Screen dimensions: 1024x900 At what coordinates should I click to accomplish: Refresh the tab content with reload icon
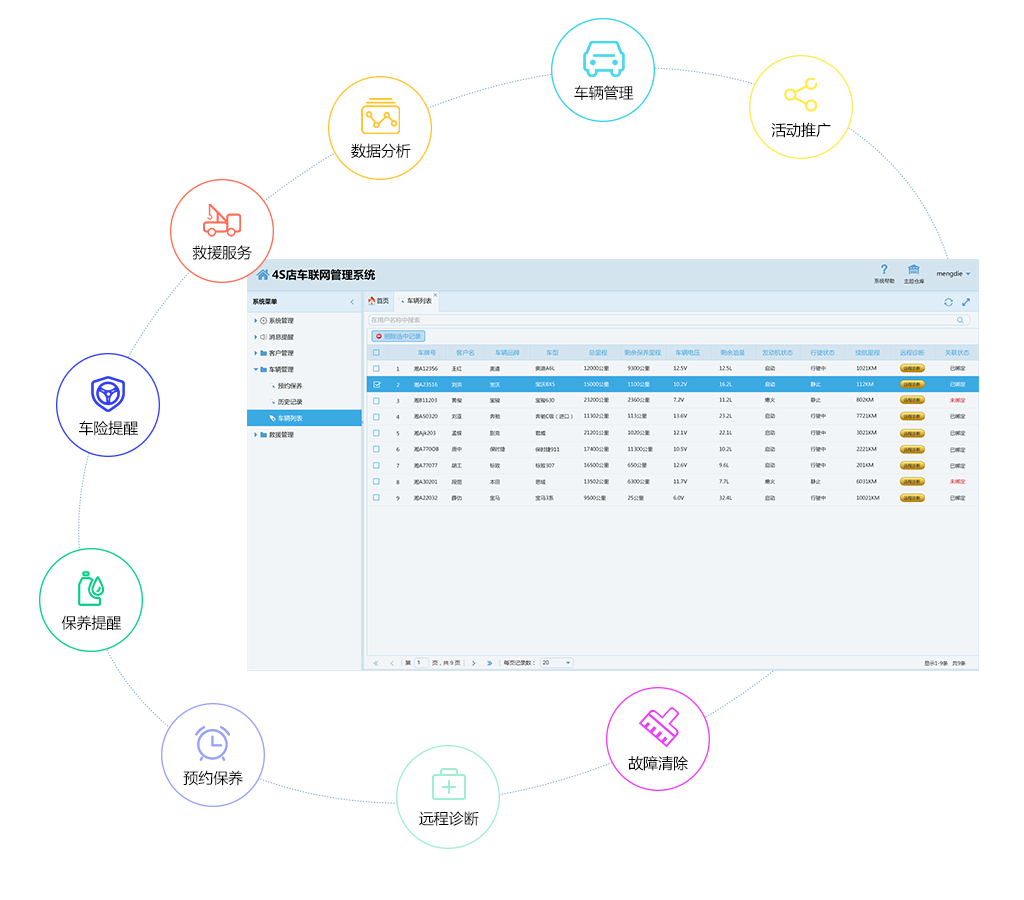(x=948, y=302)
